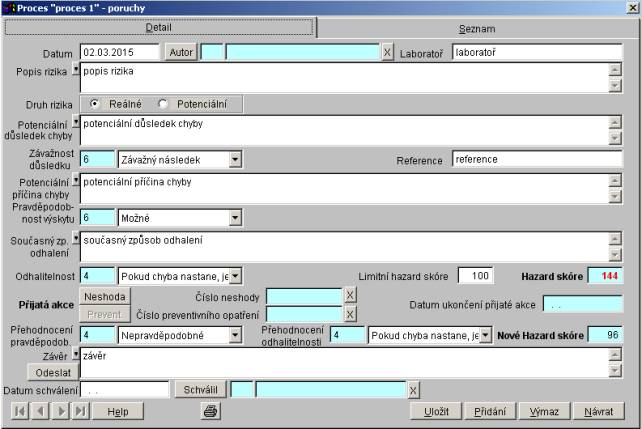The width and height of the screenshot is (642, 429).
Task: Select the Potenciální risk type
Action: click(x=163, y=104)
